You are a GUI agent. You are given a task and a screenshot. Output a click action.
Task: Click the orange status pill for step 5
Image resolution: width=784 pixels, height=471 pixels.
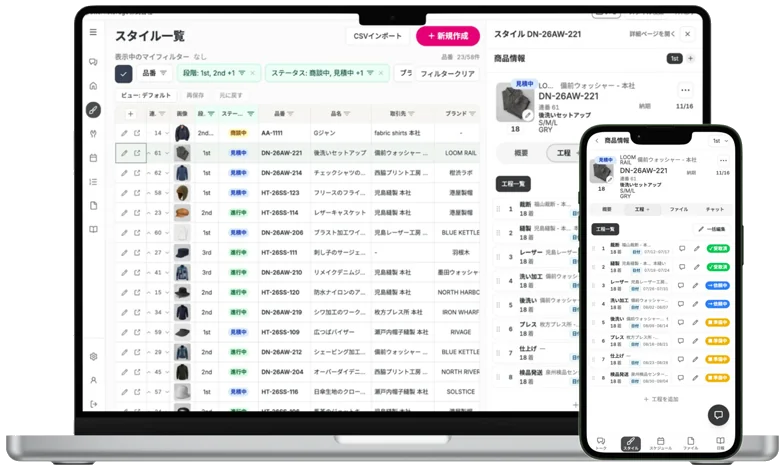(x=718, y=322)
